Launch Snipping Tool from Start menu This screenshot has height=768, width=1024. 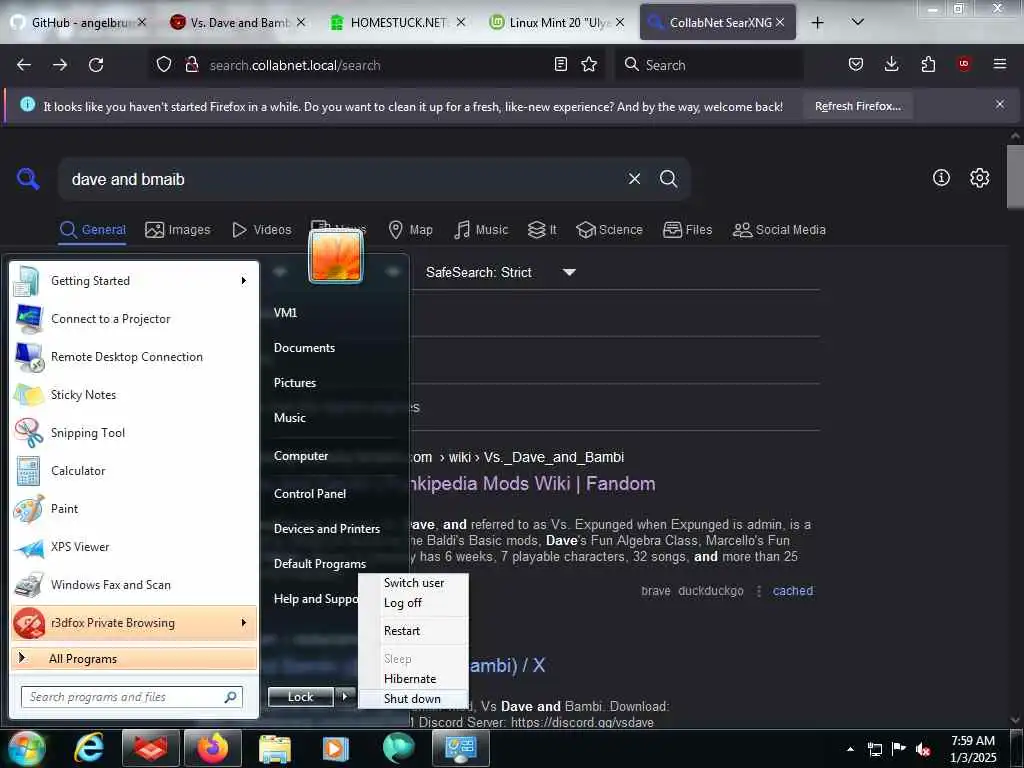pos(134,433)
